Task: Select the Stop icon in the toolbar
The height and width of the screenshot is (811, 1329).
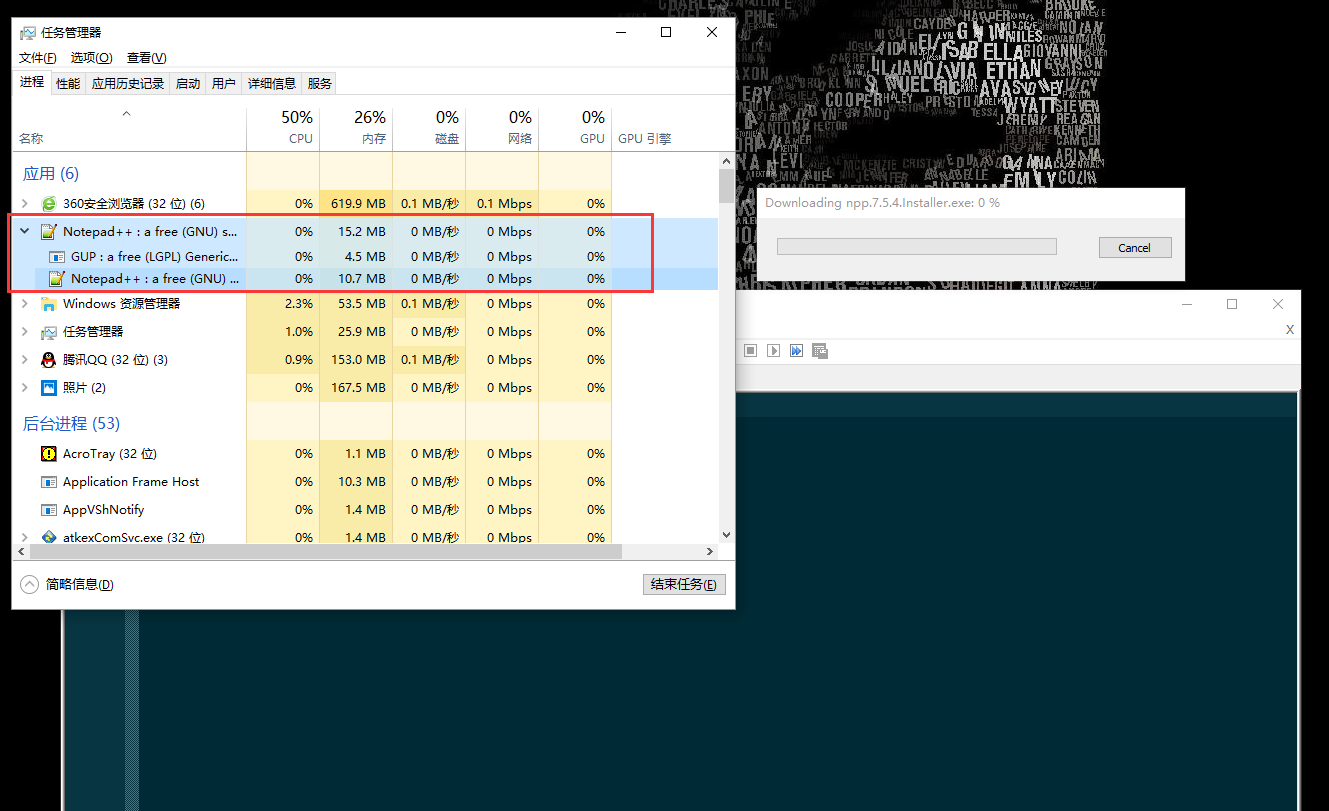Action: pos(750,350)
